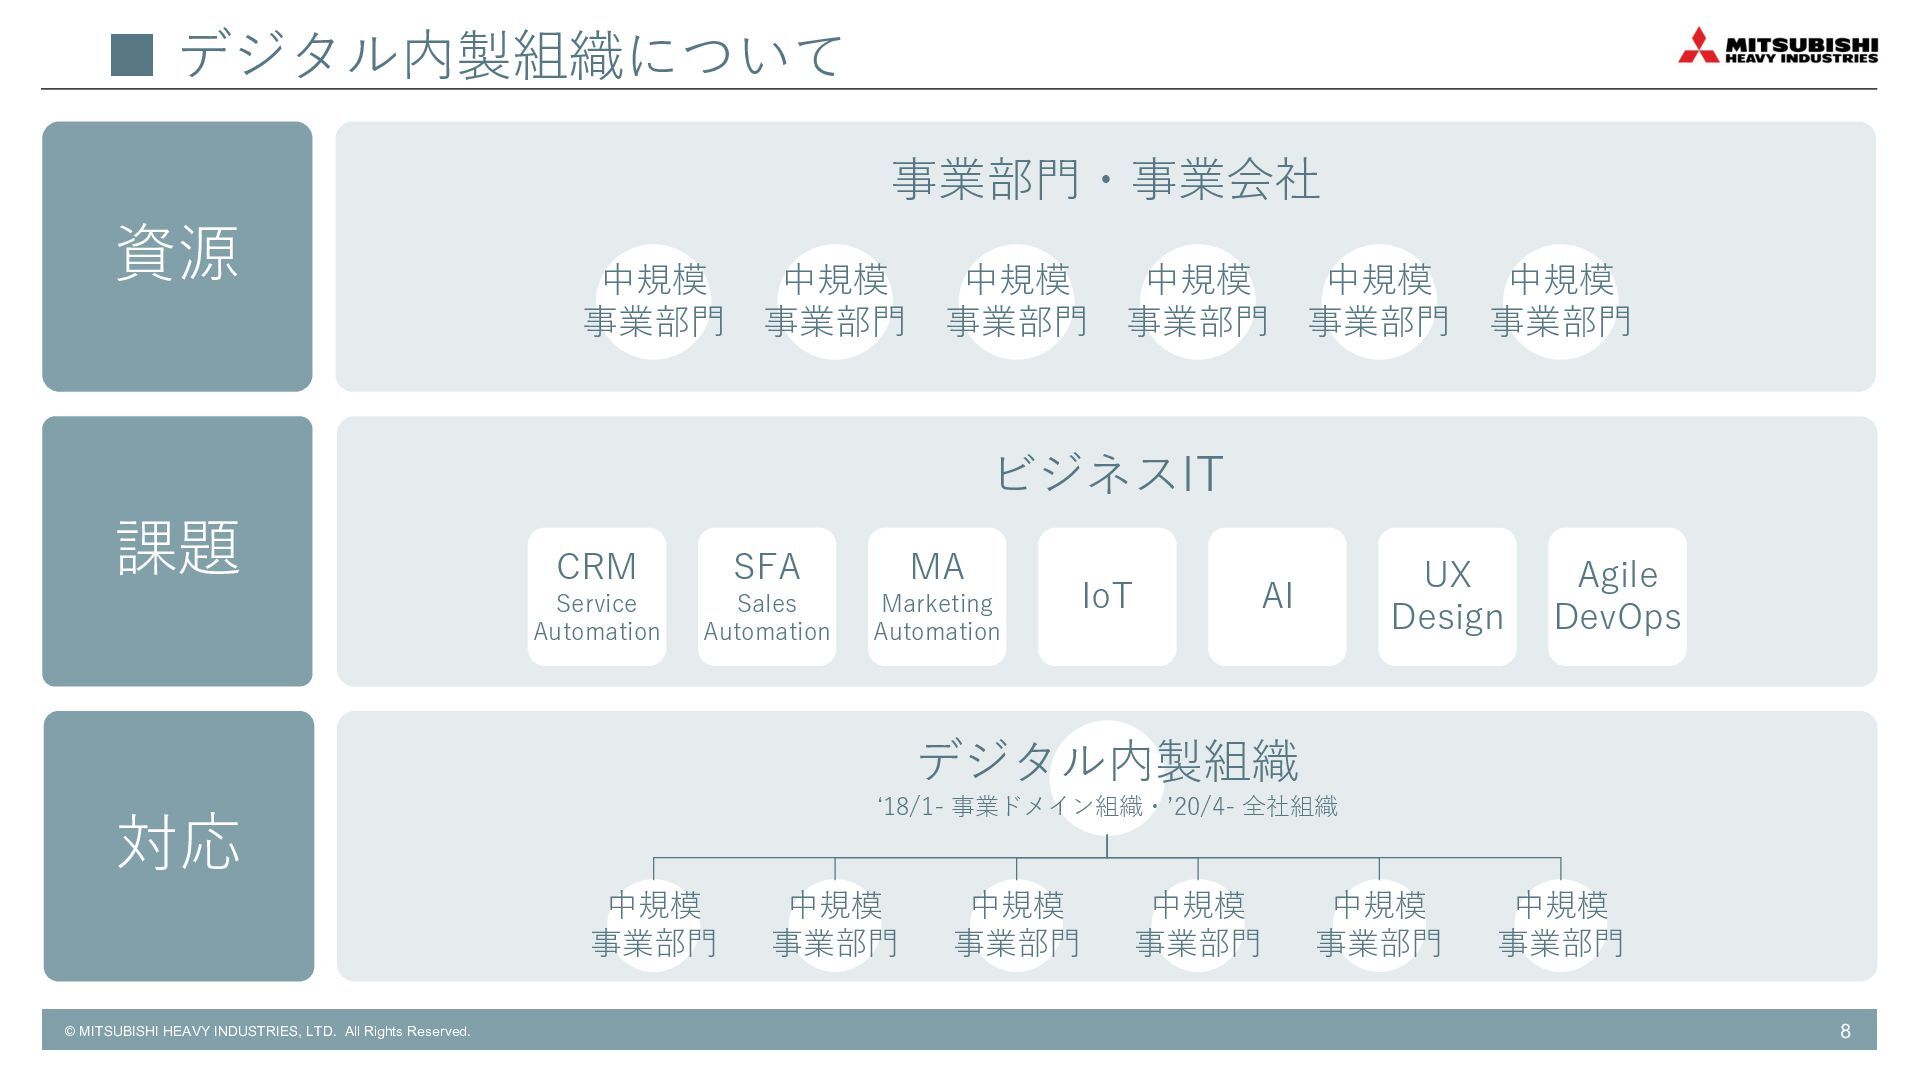This screenshot has width=1920, height=1080.
Task: Click the 課題 label block
Action: pyautogui.click(x=177, y=551)
